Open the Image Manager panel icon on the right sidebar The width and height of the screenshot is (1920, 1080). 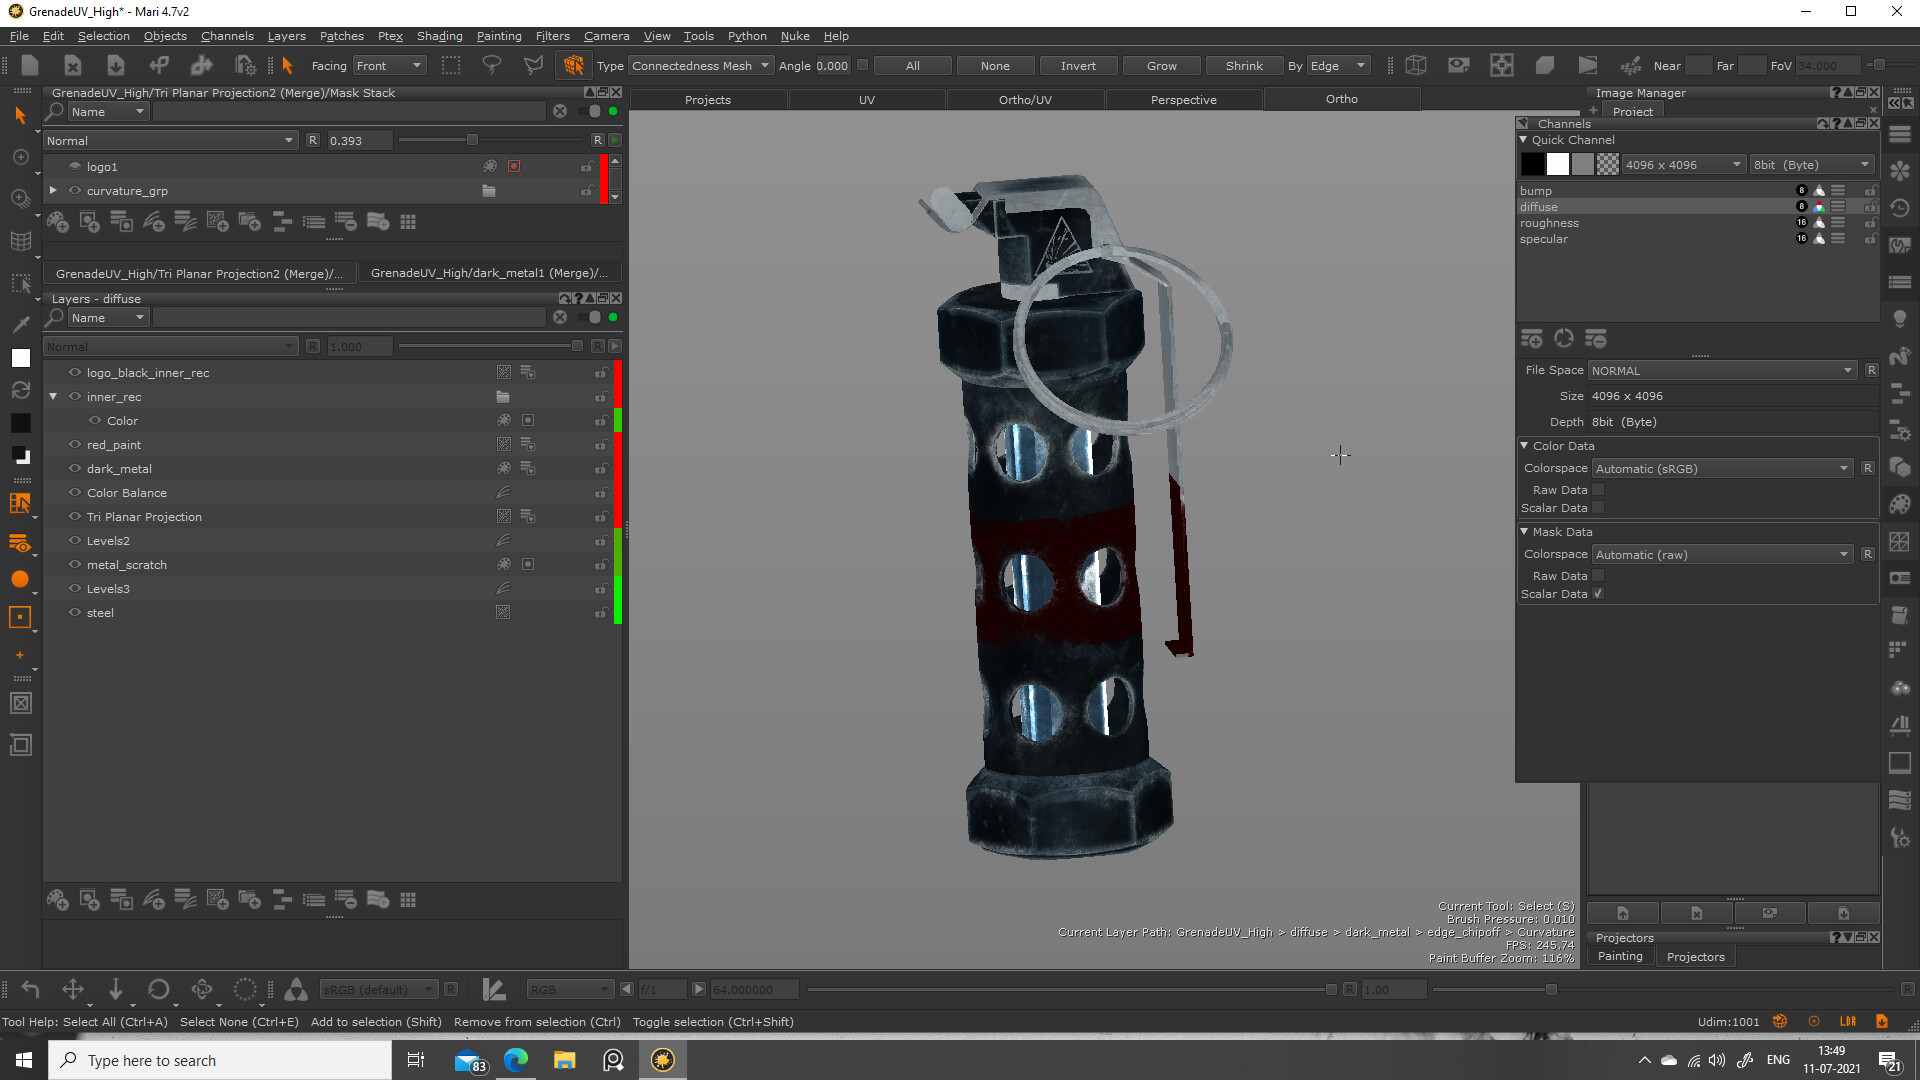coord(1900,578)
